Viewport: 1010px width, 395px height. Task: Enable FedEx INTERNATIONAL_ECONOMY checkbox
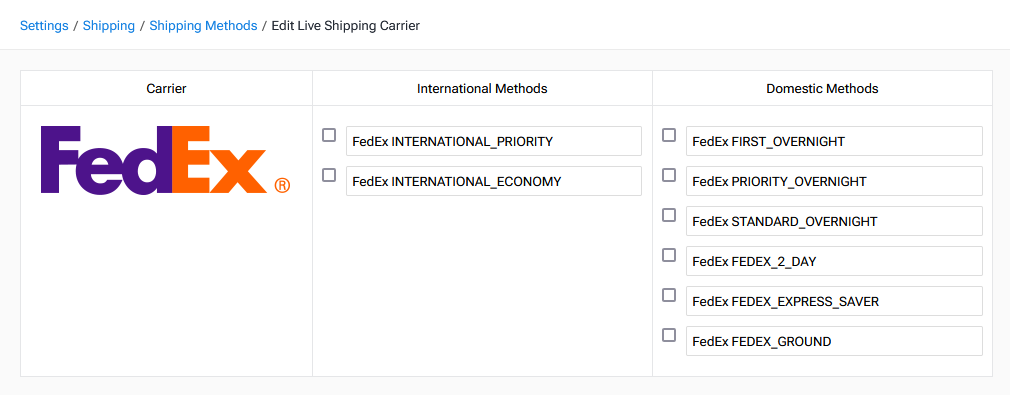[329, 175]
